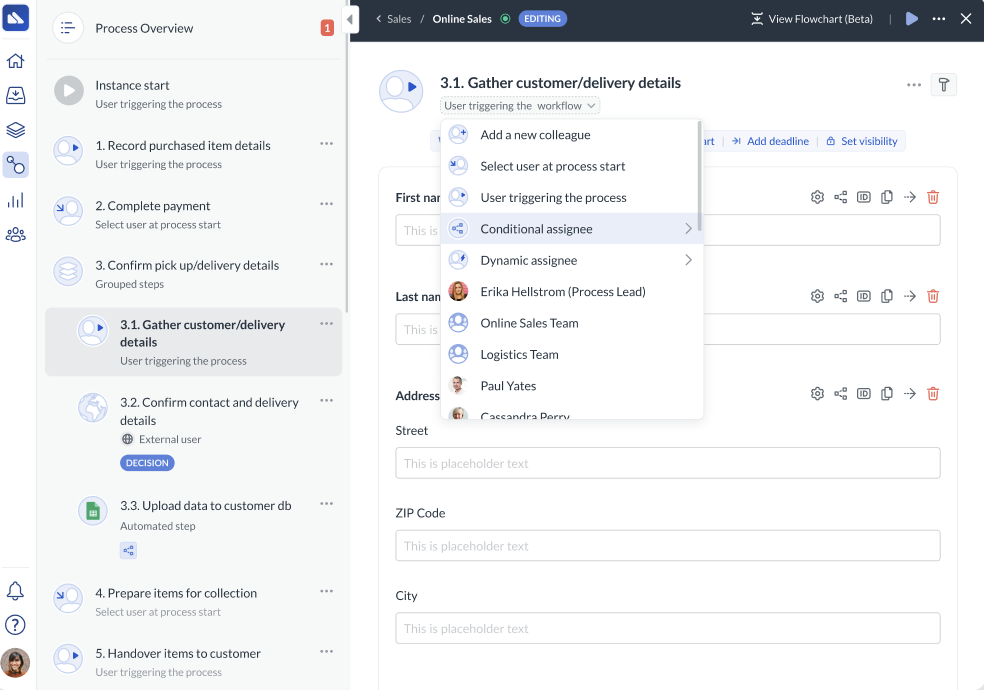Click the DECISION badge on step 3.2
984x690 pixels.
coord(147,463)
